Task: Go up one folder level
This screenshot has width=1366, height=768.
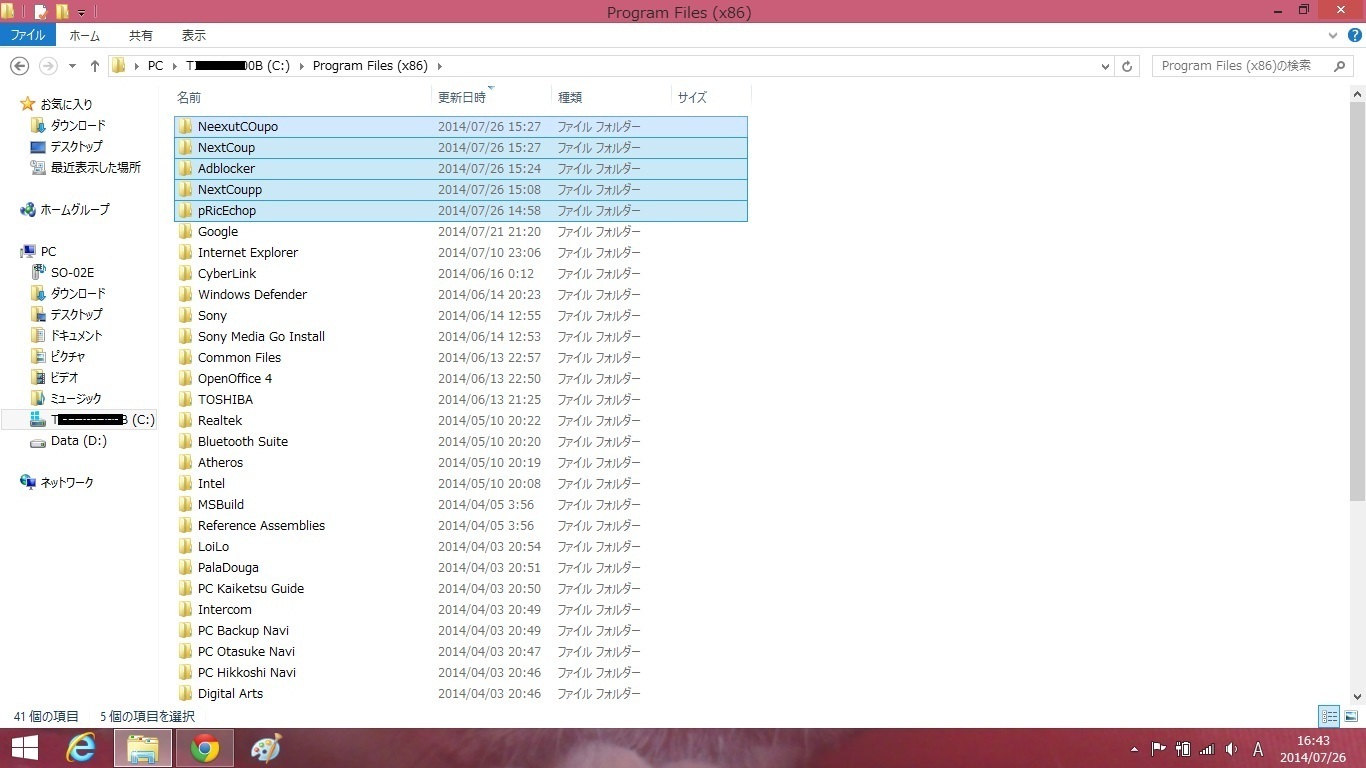Action: (x=95, y=66)
